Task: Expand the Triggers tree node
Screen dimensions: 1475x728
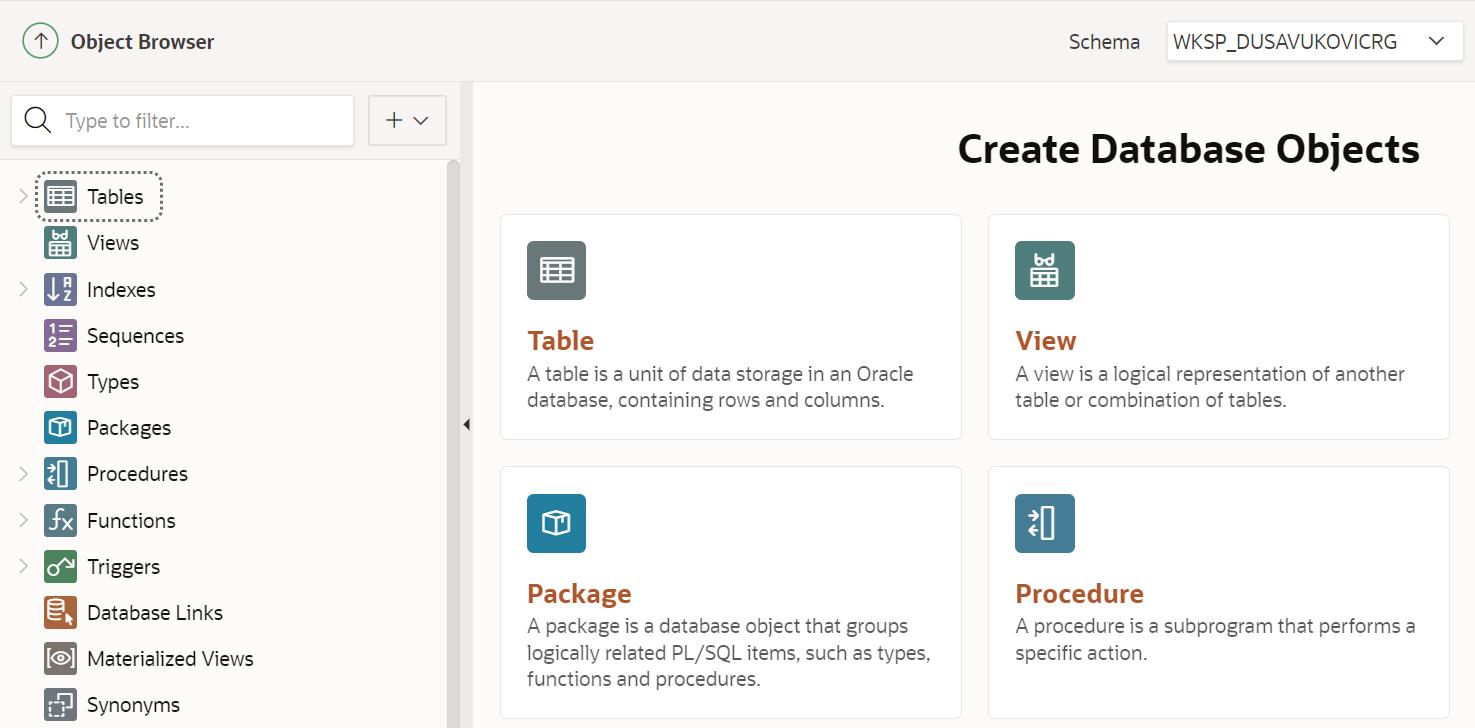Action: [x=24, y=567]
